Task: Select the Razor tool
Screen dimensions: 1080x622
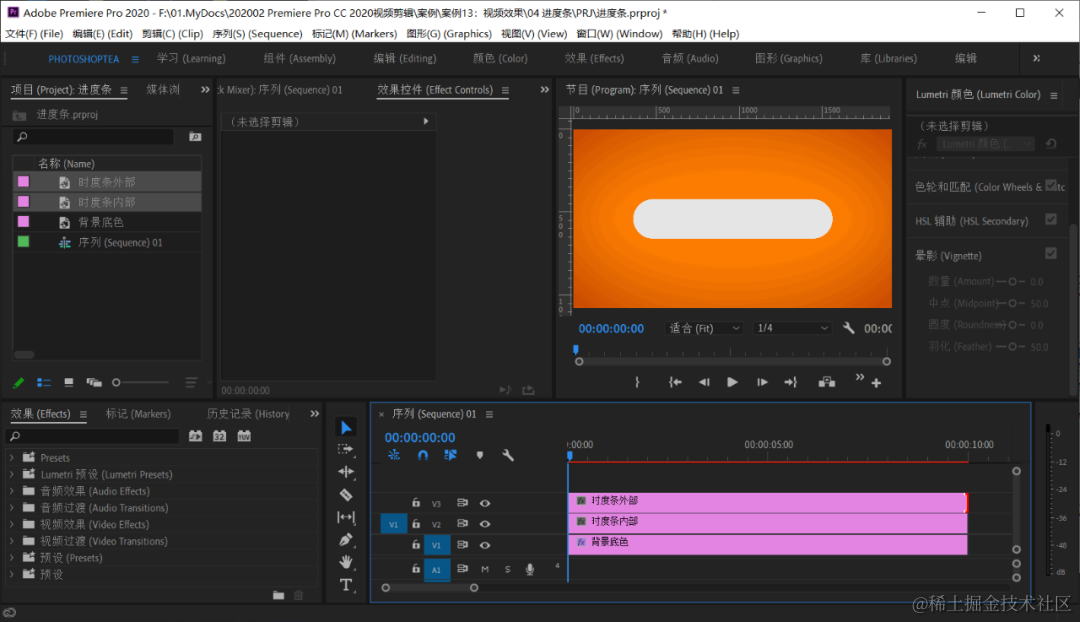Action: point(346,495)
